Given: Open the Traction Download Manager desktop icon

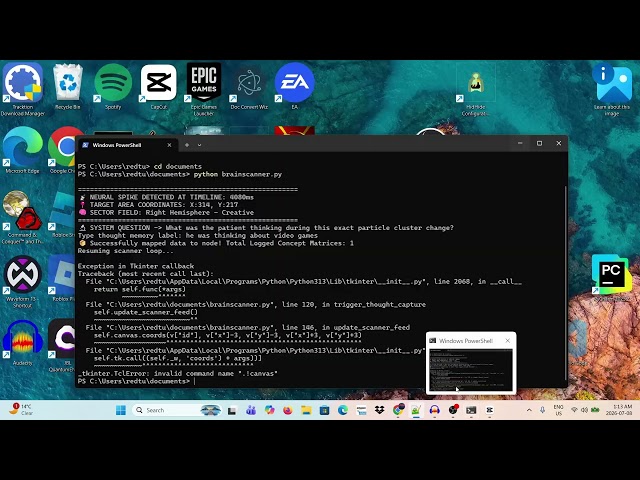Looking at the screenshot, I should (23, 89).
